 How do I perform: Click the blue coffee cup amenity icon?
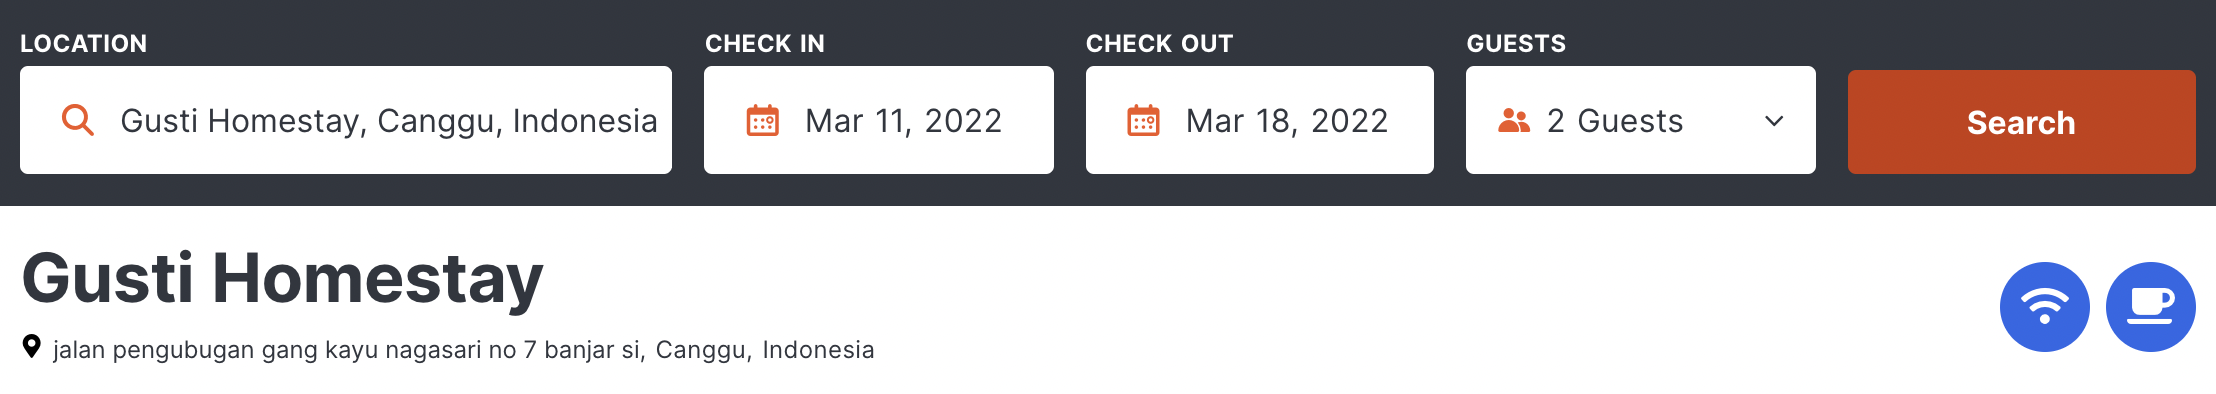tap(2151, 307)
